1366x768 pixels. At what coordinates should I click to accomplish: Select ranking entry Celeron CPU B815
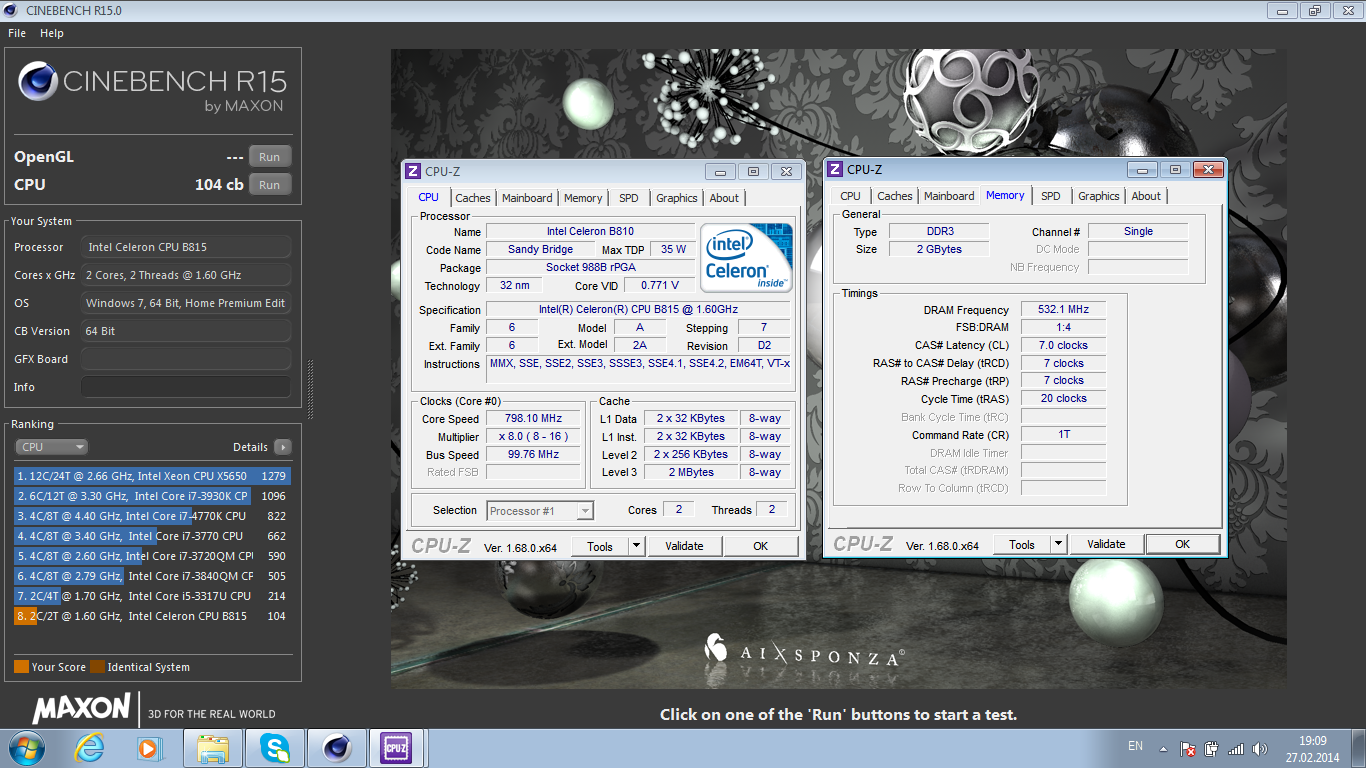(151, 616)
